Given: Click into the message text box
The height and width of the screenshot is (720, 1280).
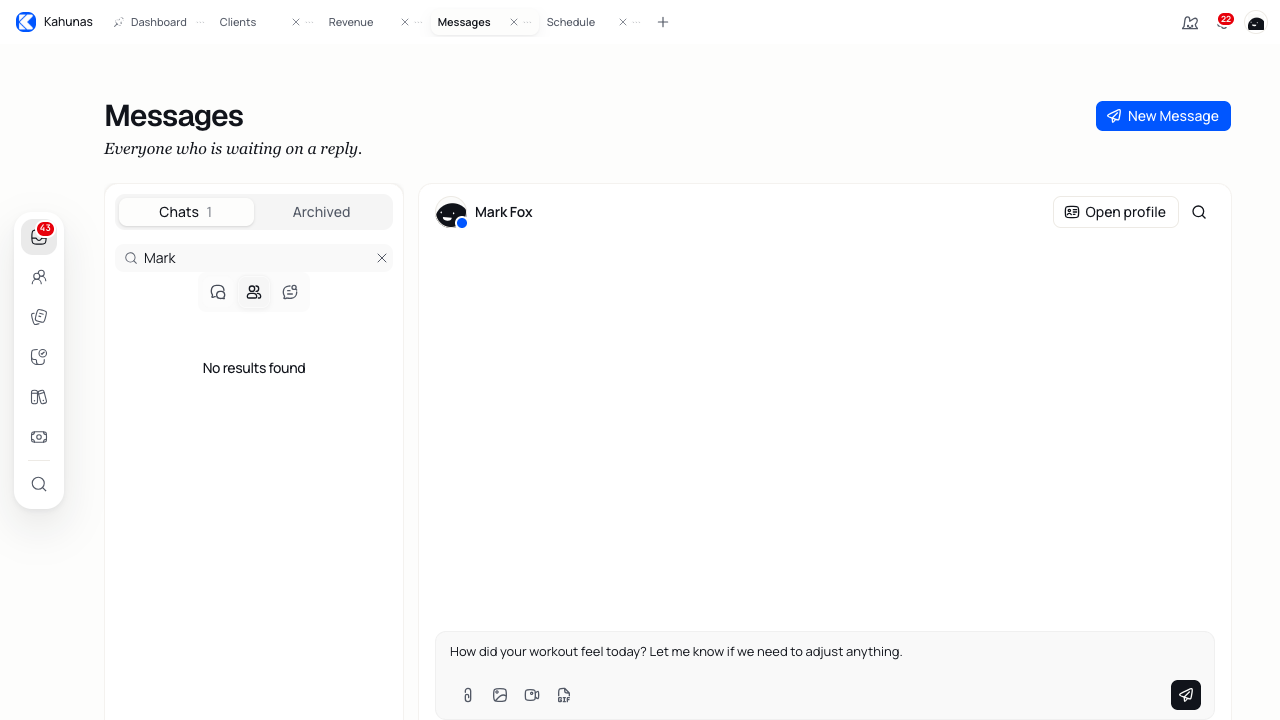Looking at the screenshot, I should pos(825,652).
